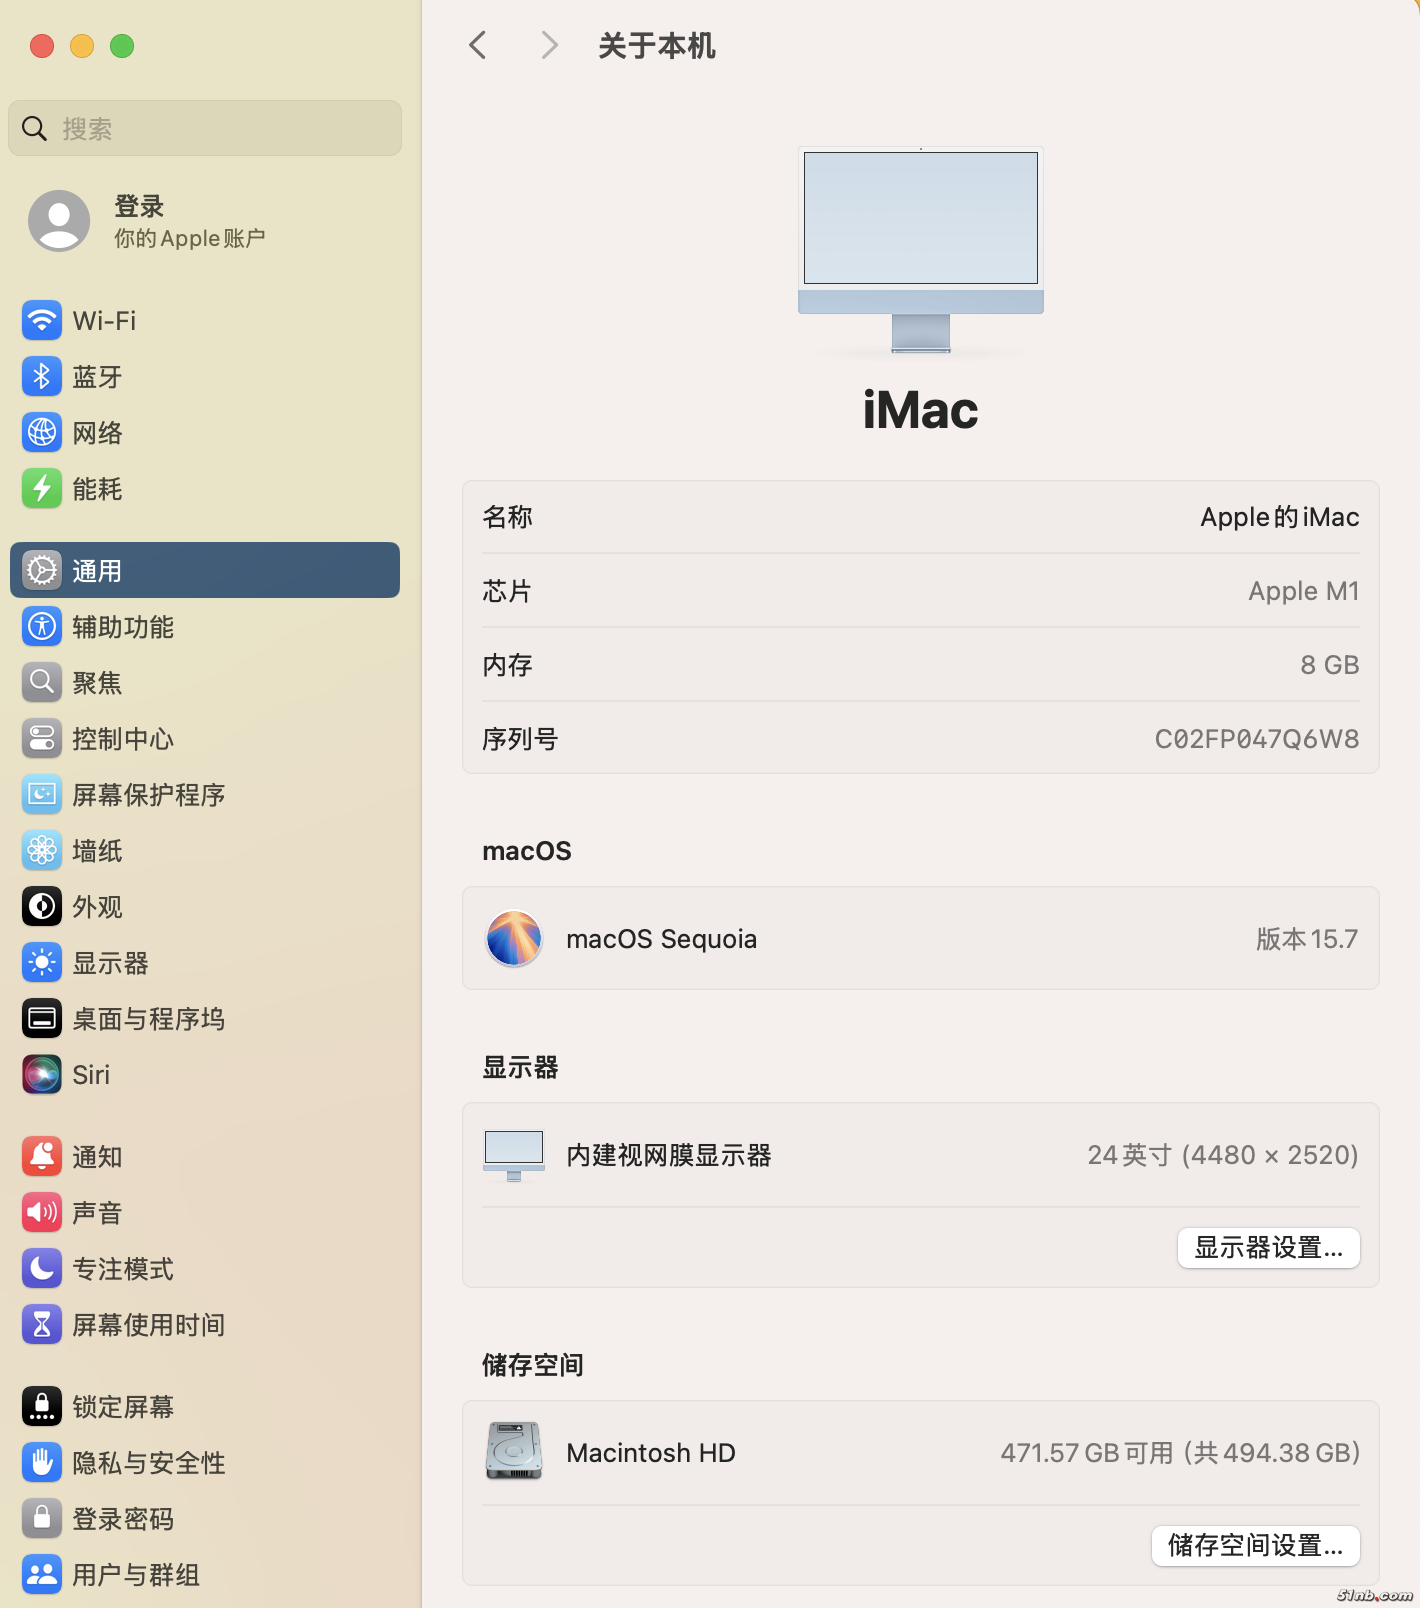1420x1608 pixels.
Task: Open Accessibility (辅助功能) icon
Action: point(42,627)
